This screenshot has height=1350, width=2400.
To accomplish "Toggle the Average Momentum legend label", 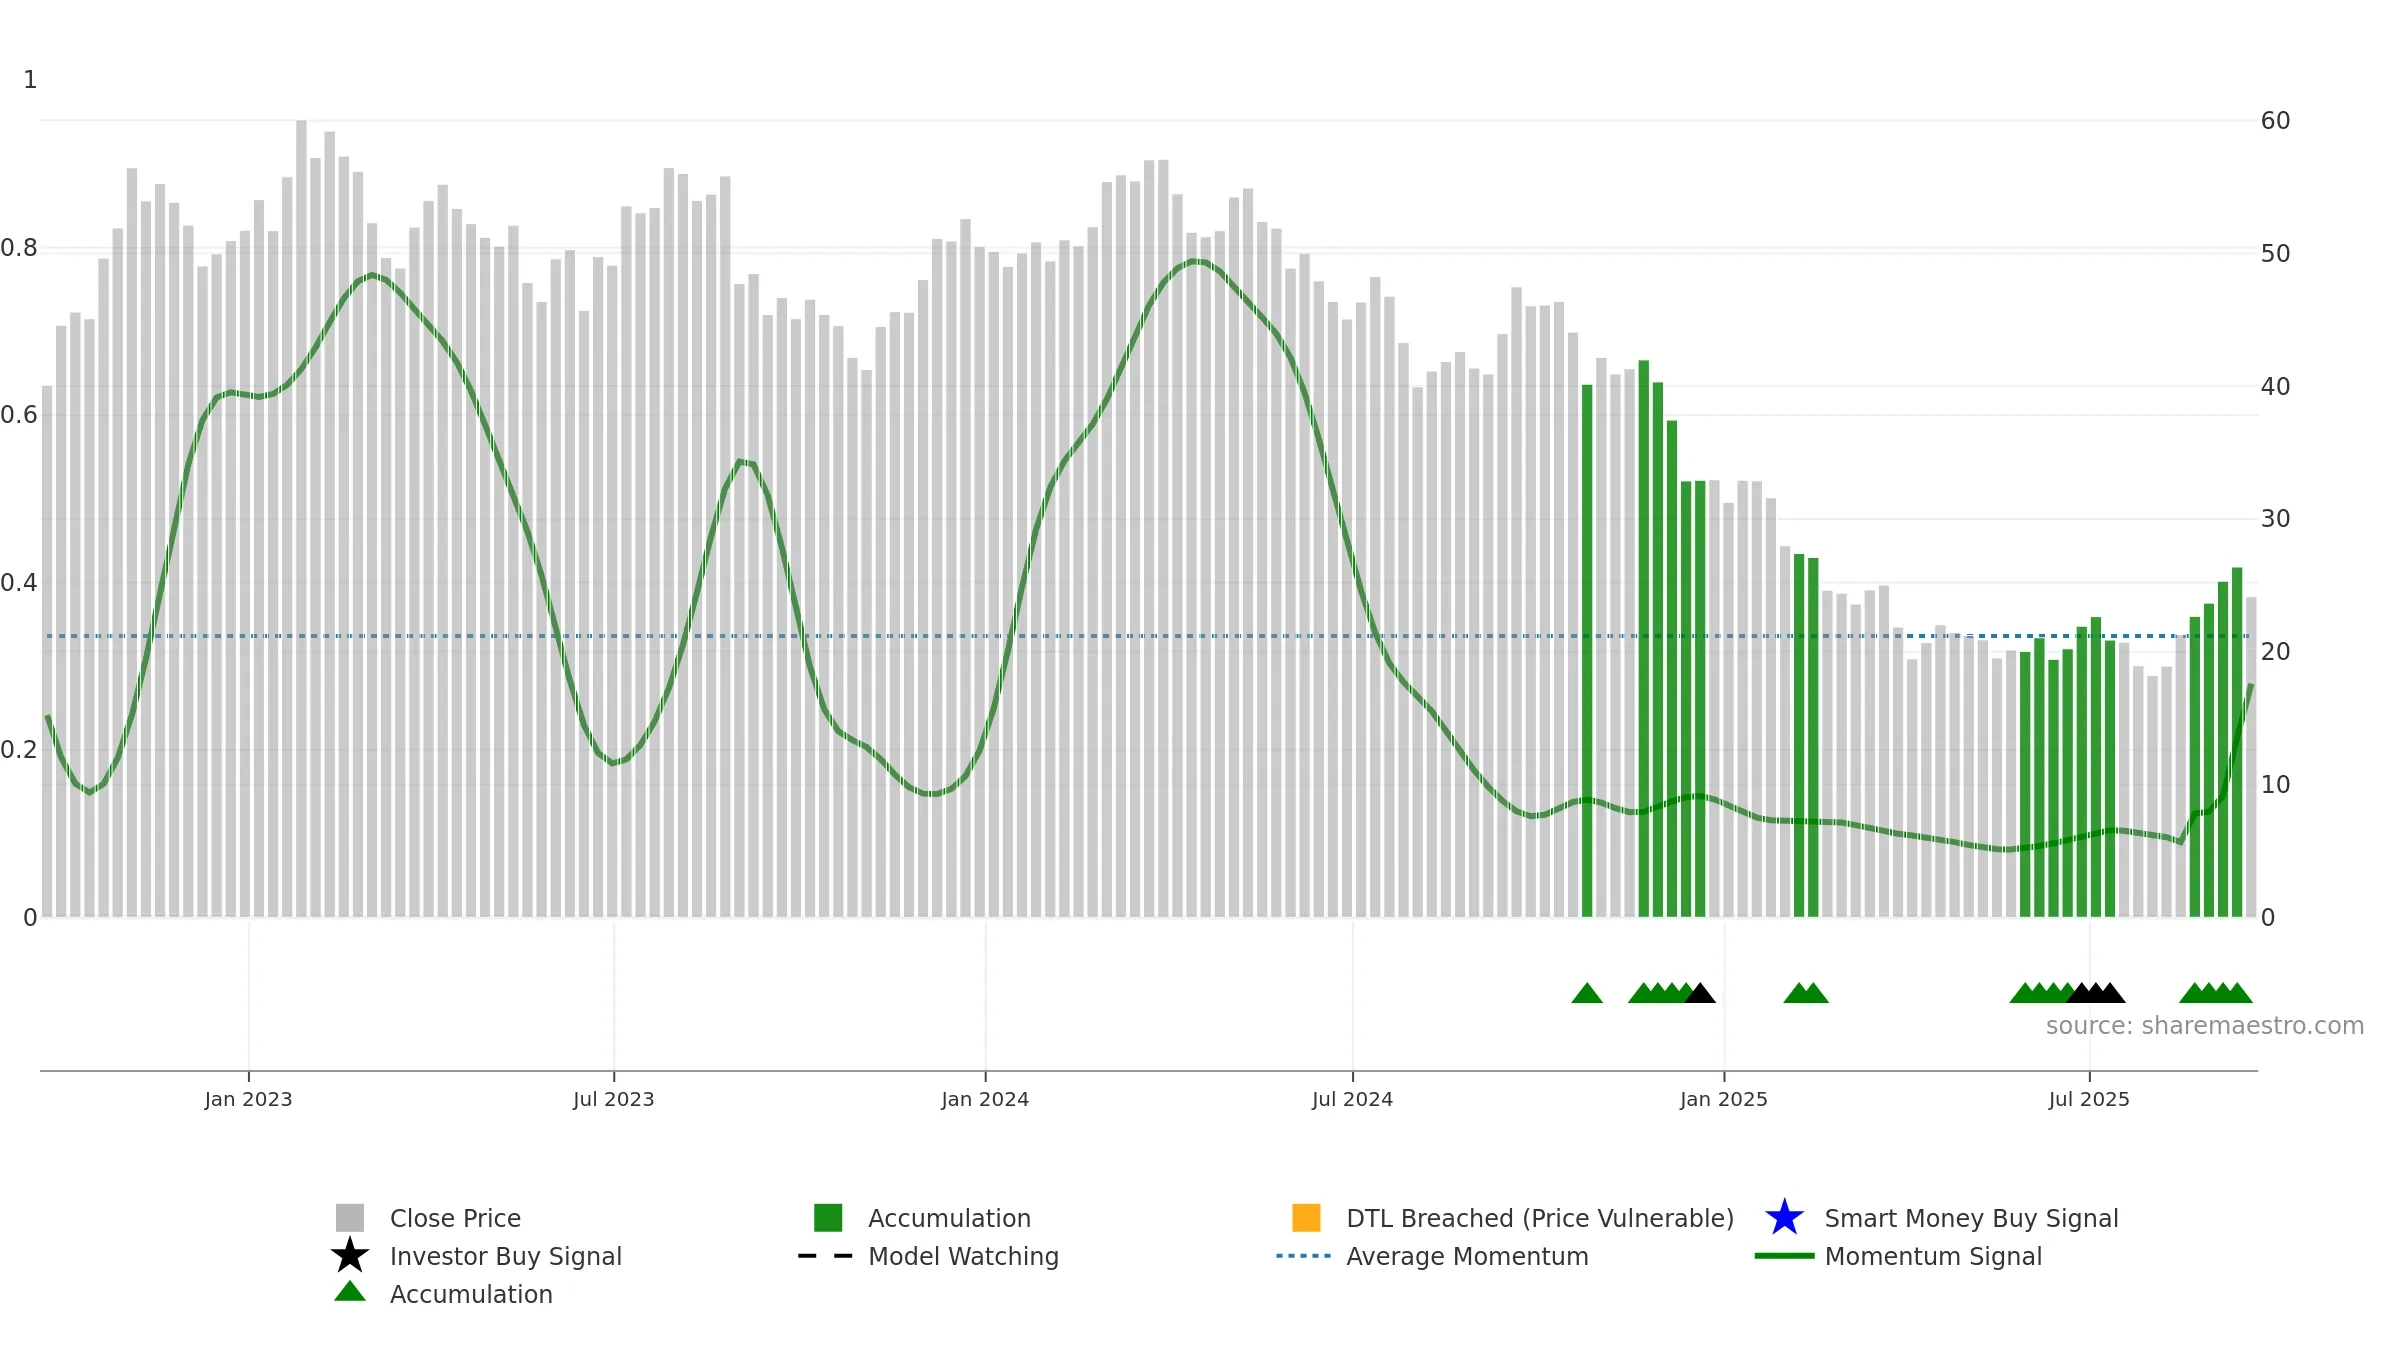I will click(x=1466, y=1256).
